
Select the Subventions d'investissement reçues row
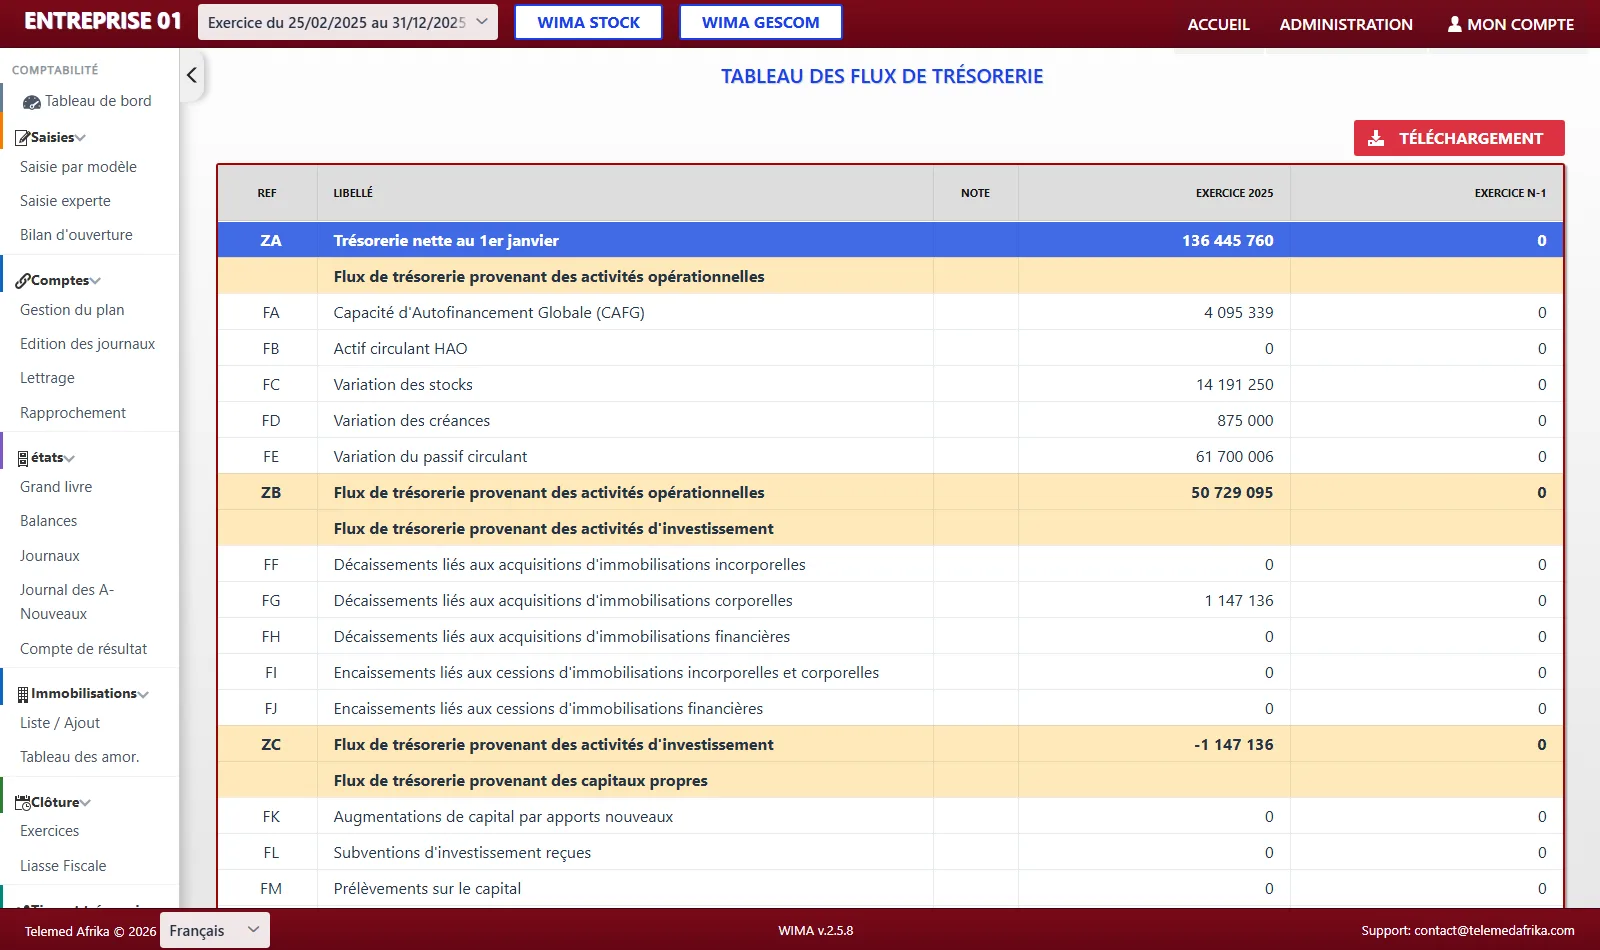tap(890, 852)
